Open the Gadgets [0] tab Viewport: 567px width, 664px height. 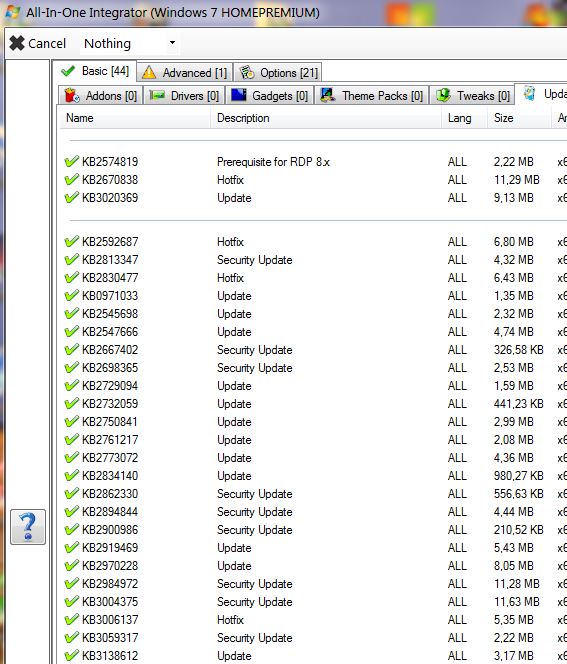pyautogui.click(x=270, y=96)
